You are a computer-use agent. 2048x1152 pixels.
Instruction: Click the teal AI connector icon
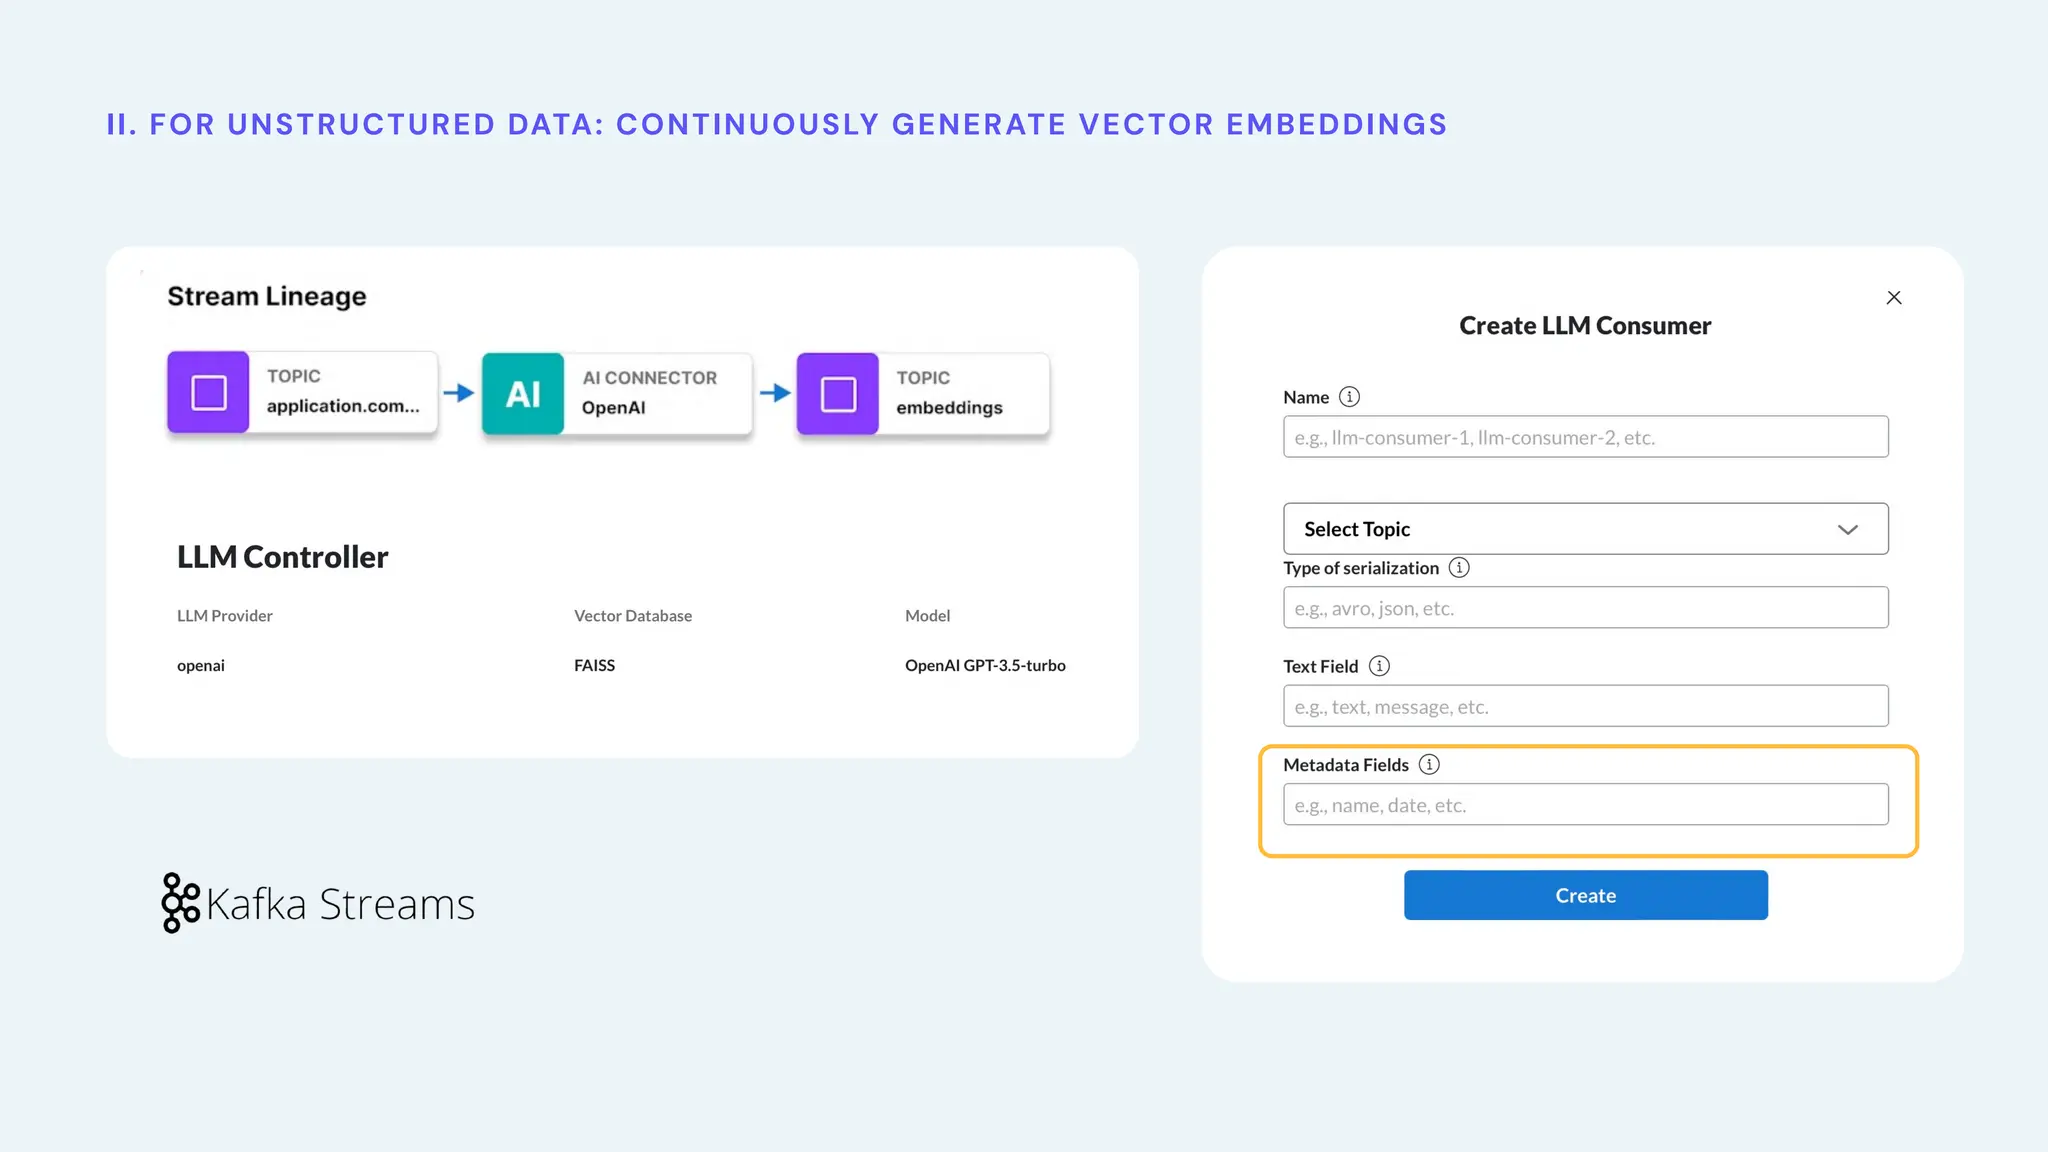[523, 393]
